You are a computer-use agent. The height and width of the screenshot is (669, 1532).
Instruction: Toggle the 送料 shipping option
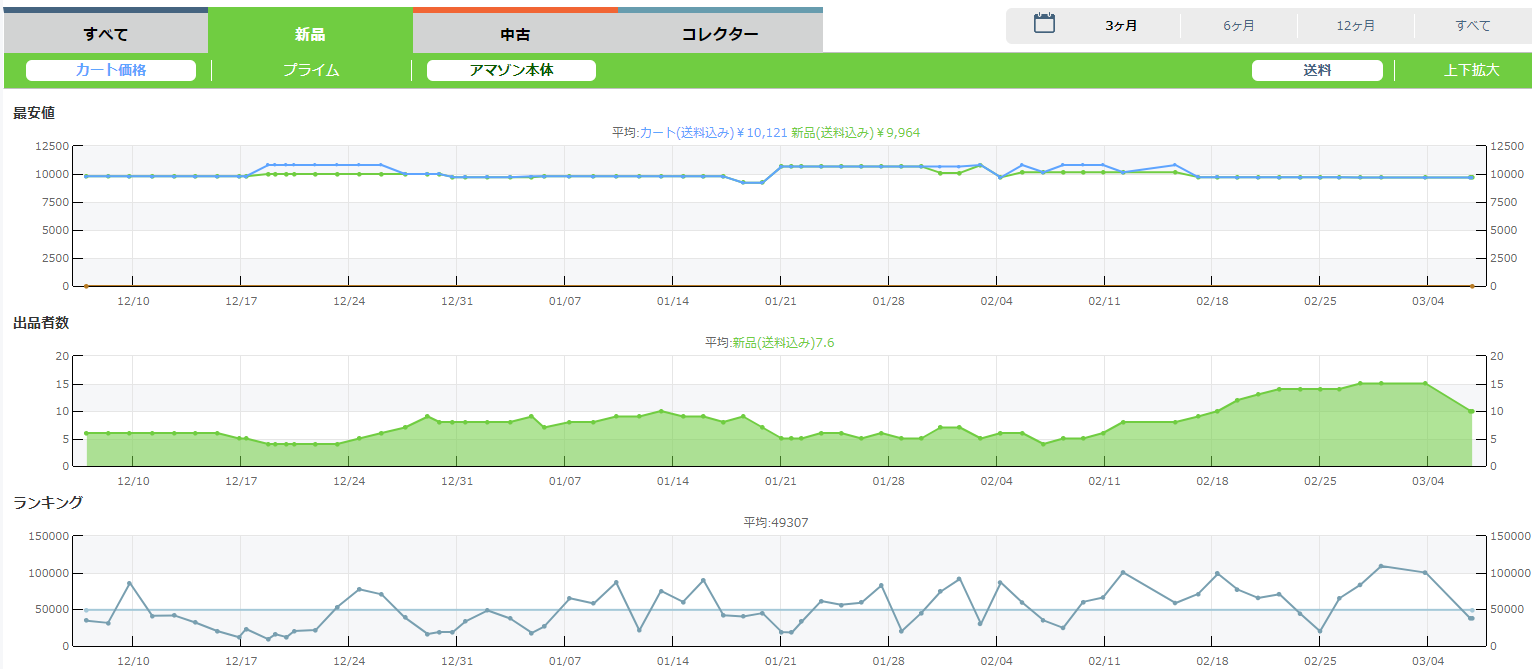[1317, 70]
